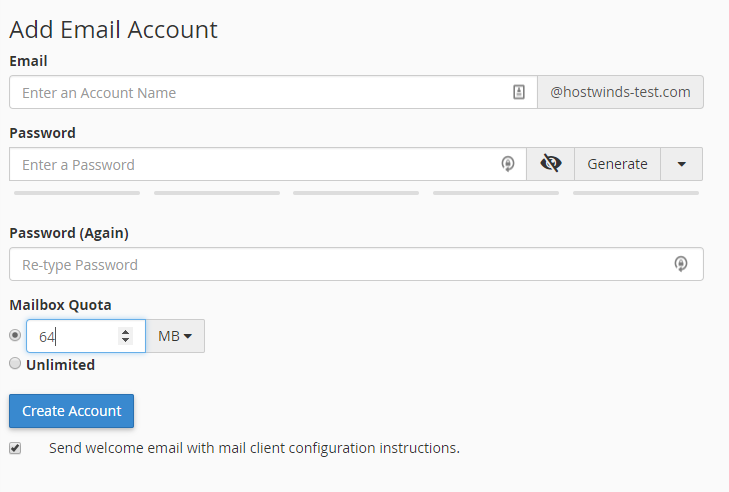Click the @hostwinds-test.com domain label

[x=620, y=92]
